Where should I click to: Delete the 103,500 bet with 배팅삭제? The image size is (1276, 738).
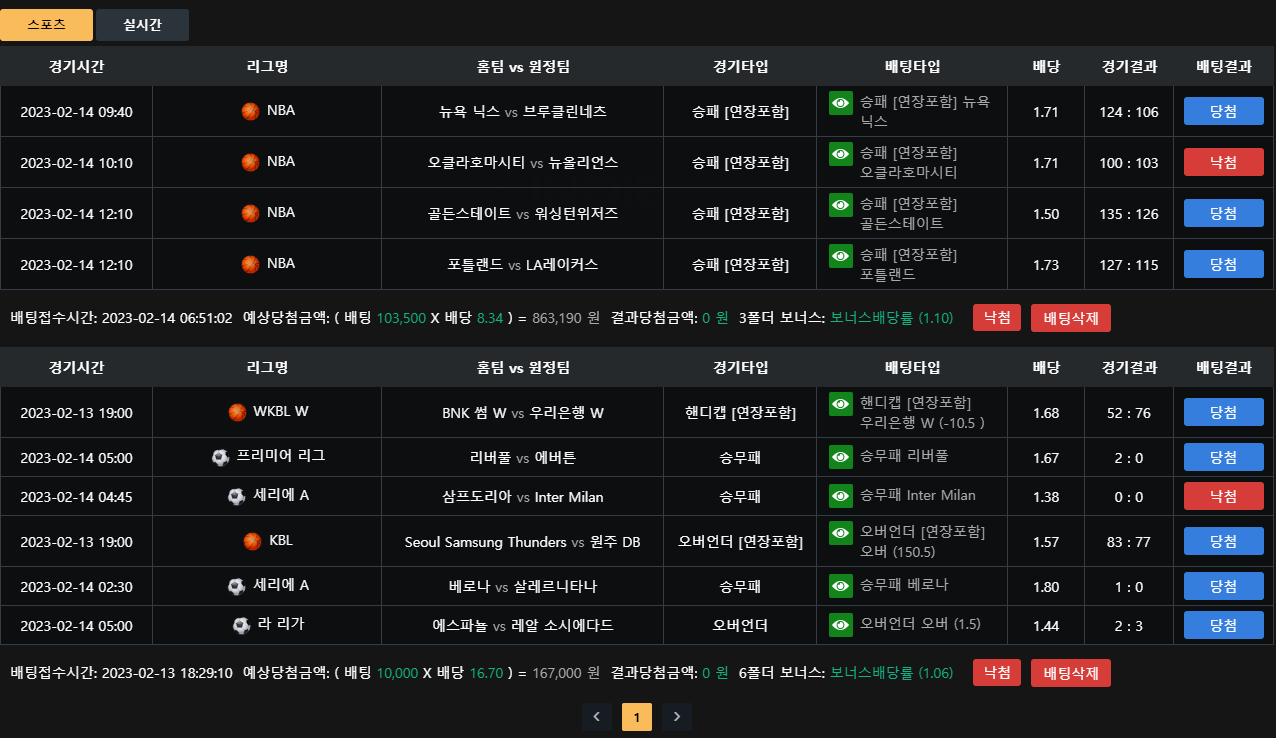[x=1071, y=318]
